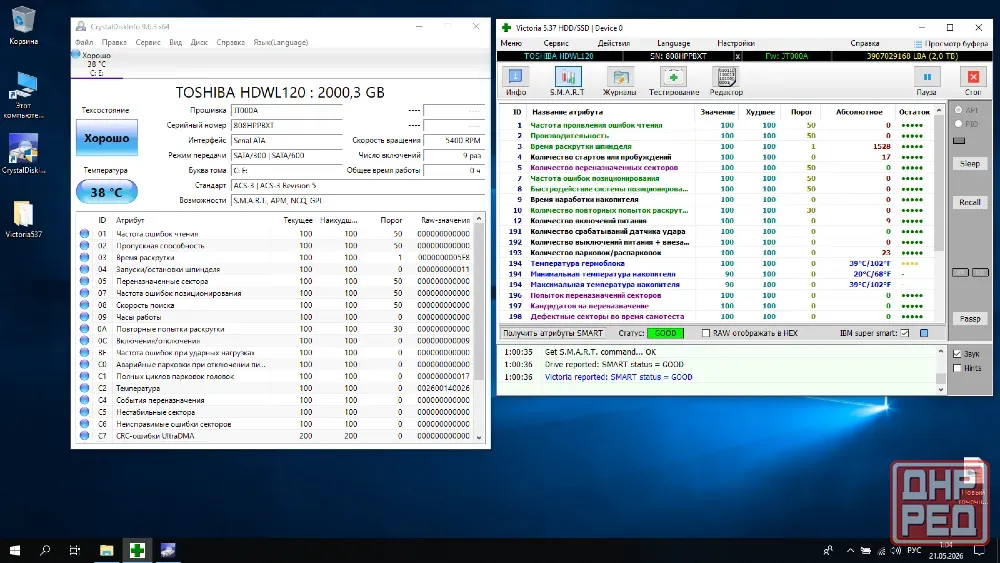1000x563 pixels.
Task: Open Журналы (logs) in Victoria toolbar
Action: (x=619, y=81)
